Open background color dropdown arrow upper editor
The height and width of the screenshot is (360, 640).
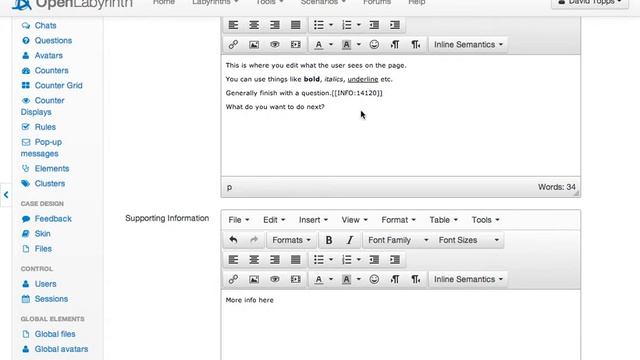(x=359, y=44)
